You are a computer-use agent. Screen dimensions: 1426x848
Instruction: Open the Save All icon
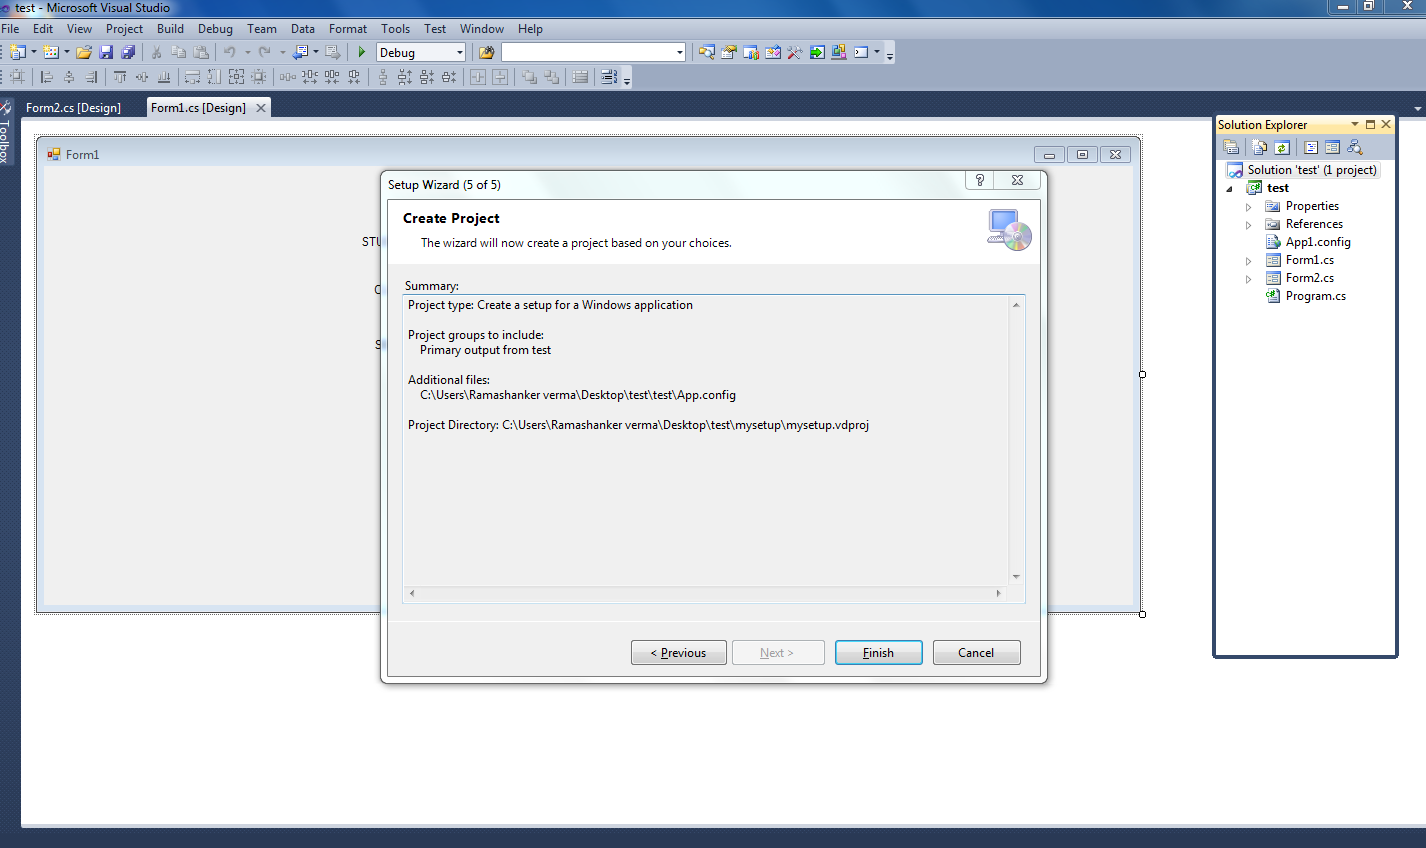(127, 51)
